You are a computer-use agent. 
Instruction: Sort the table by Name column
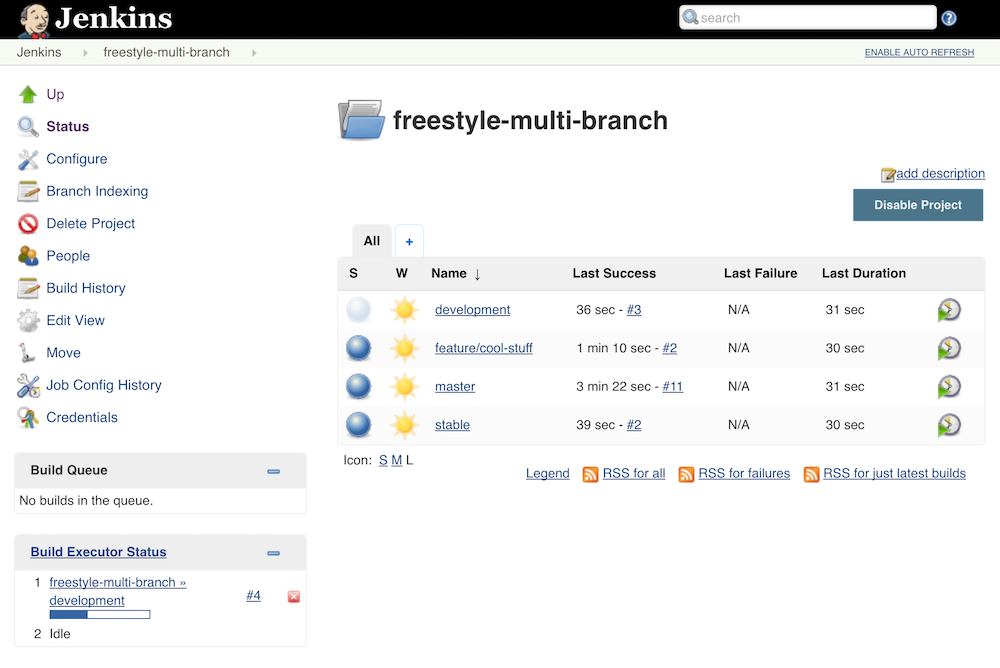pos(455,274)
